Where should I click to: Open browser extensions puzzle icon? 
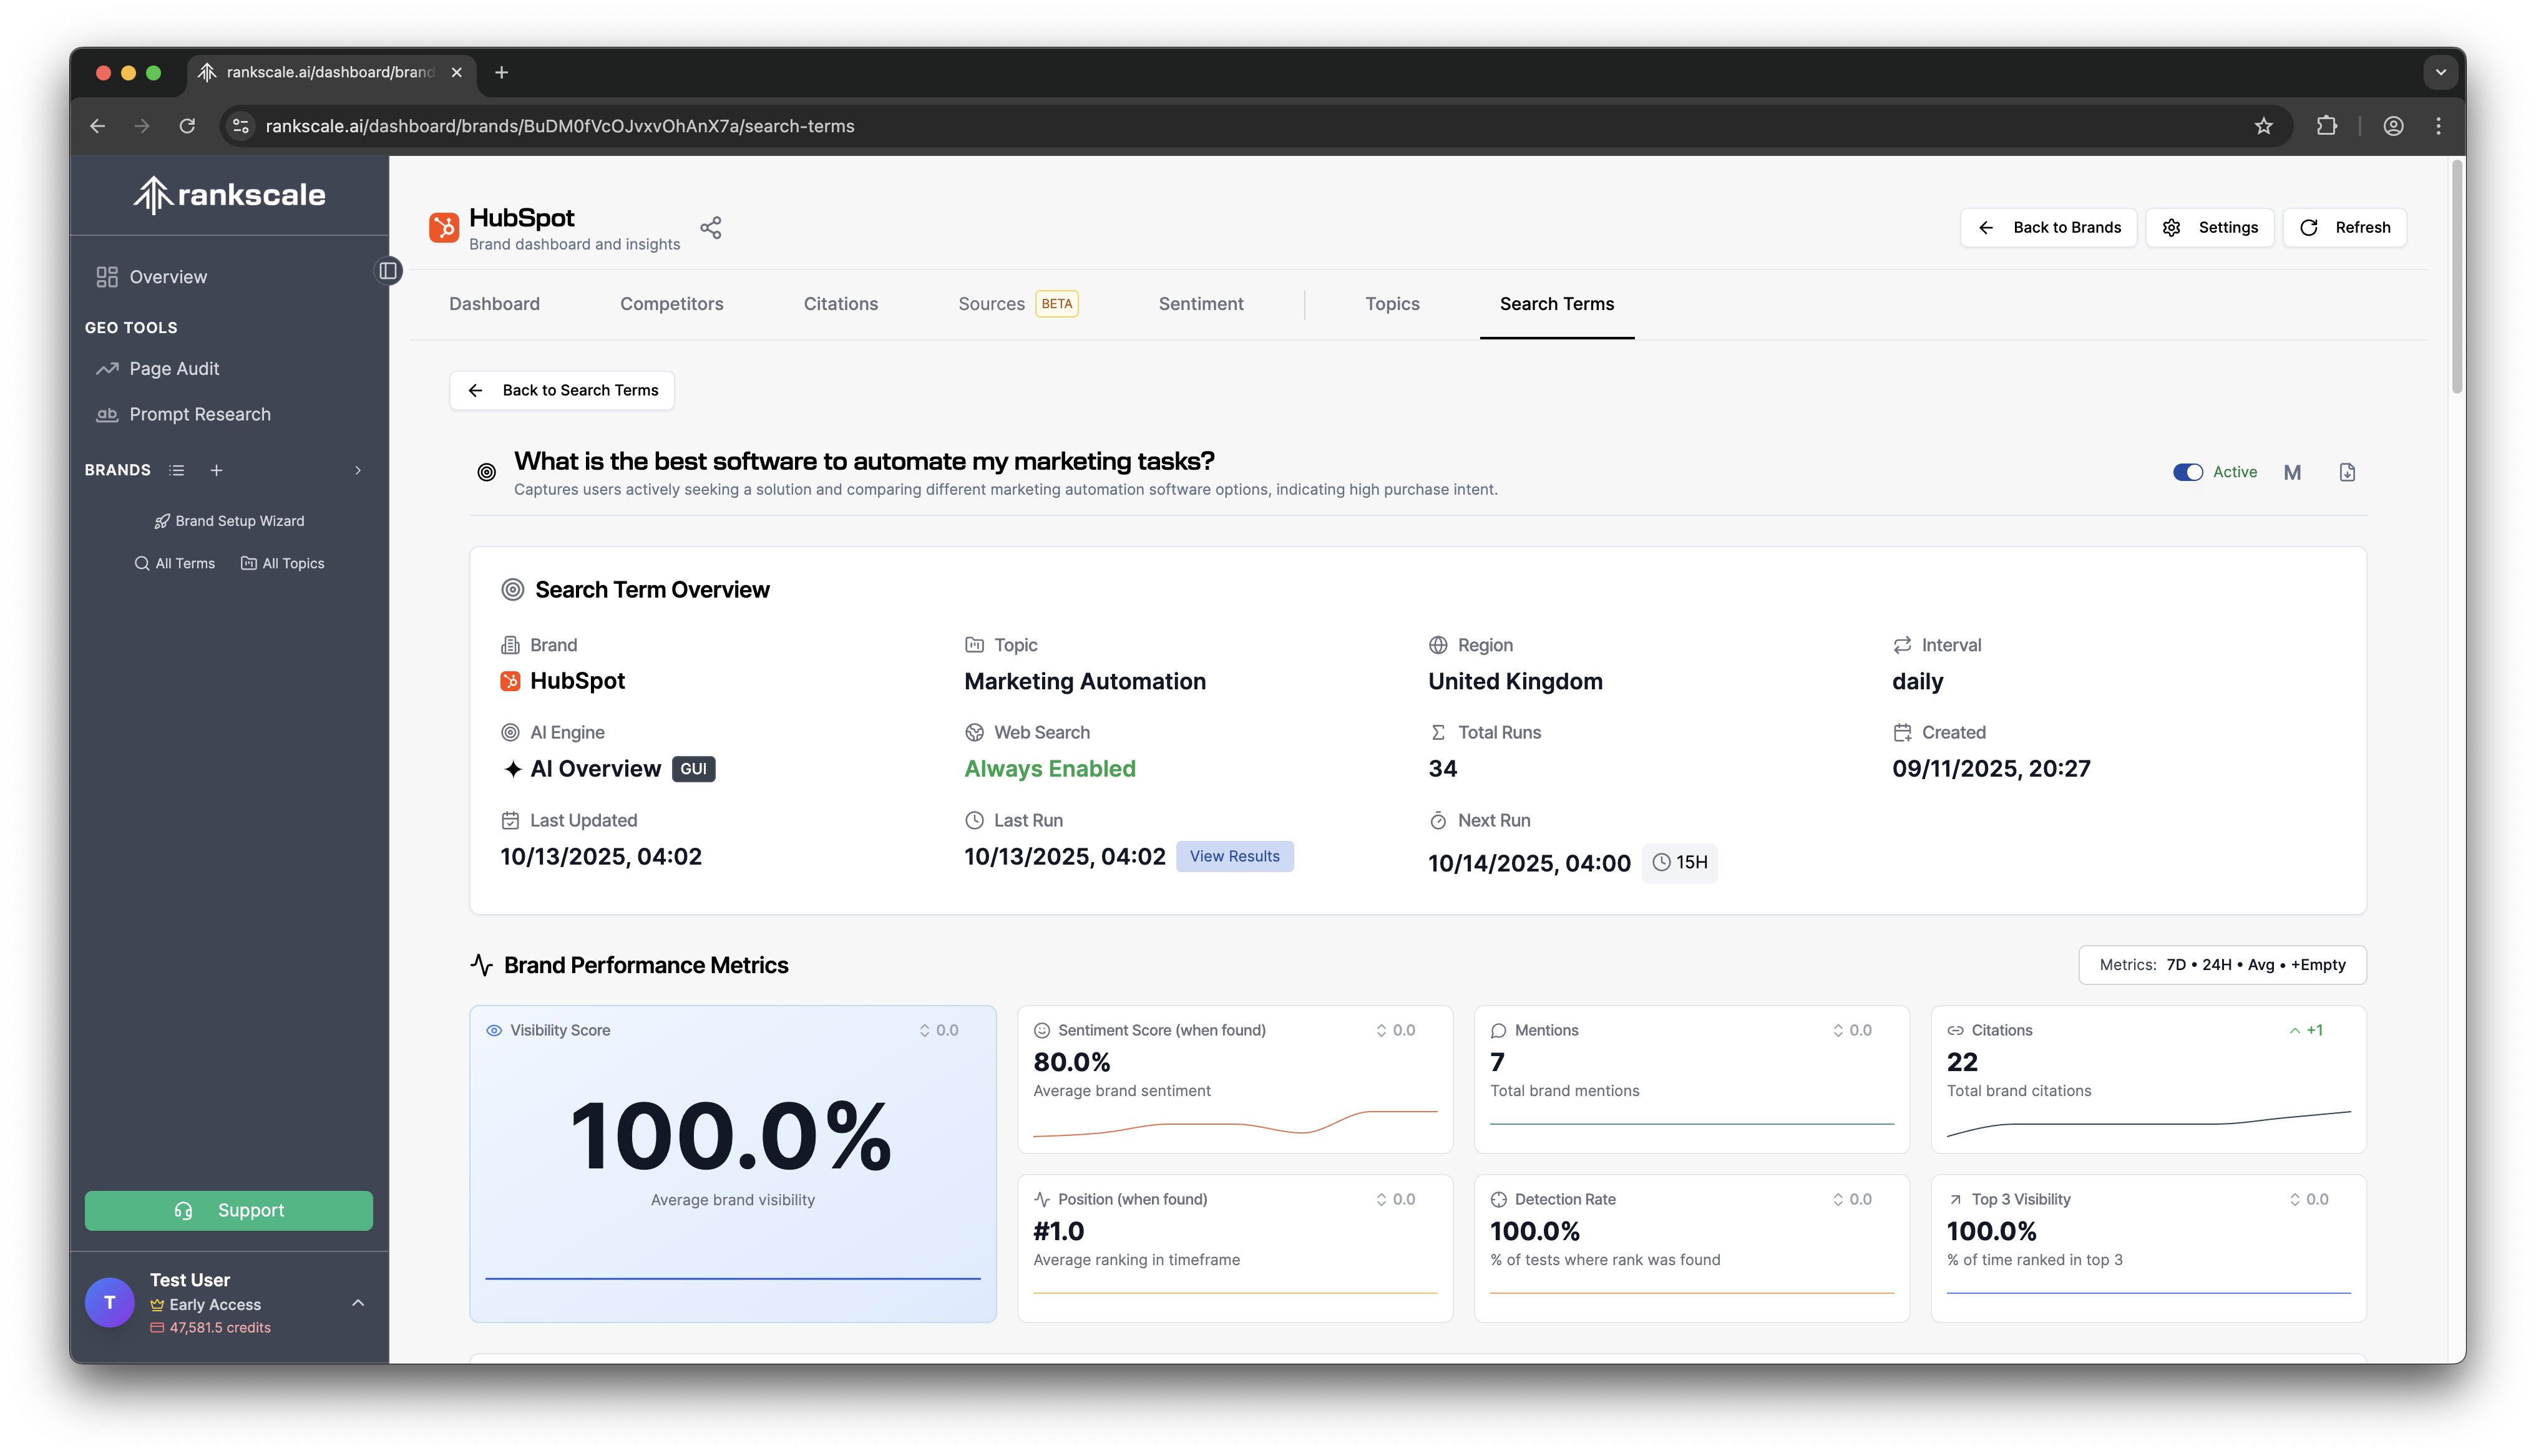coord(2326,126)
